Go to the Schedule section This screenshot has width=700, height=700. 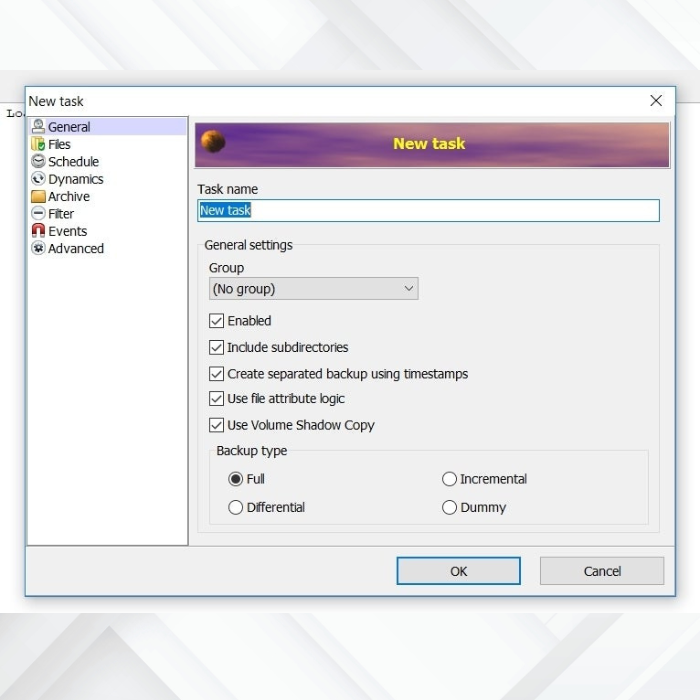[x=74, y=162]
